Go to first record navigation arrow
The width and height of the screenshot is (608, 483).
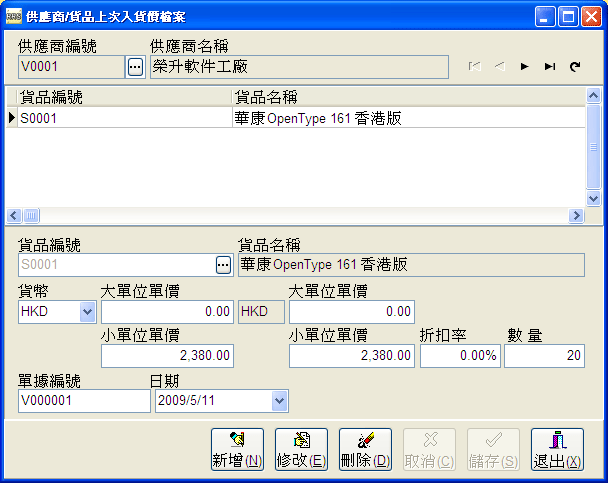475,67
